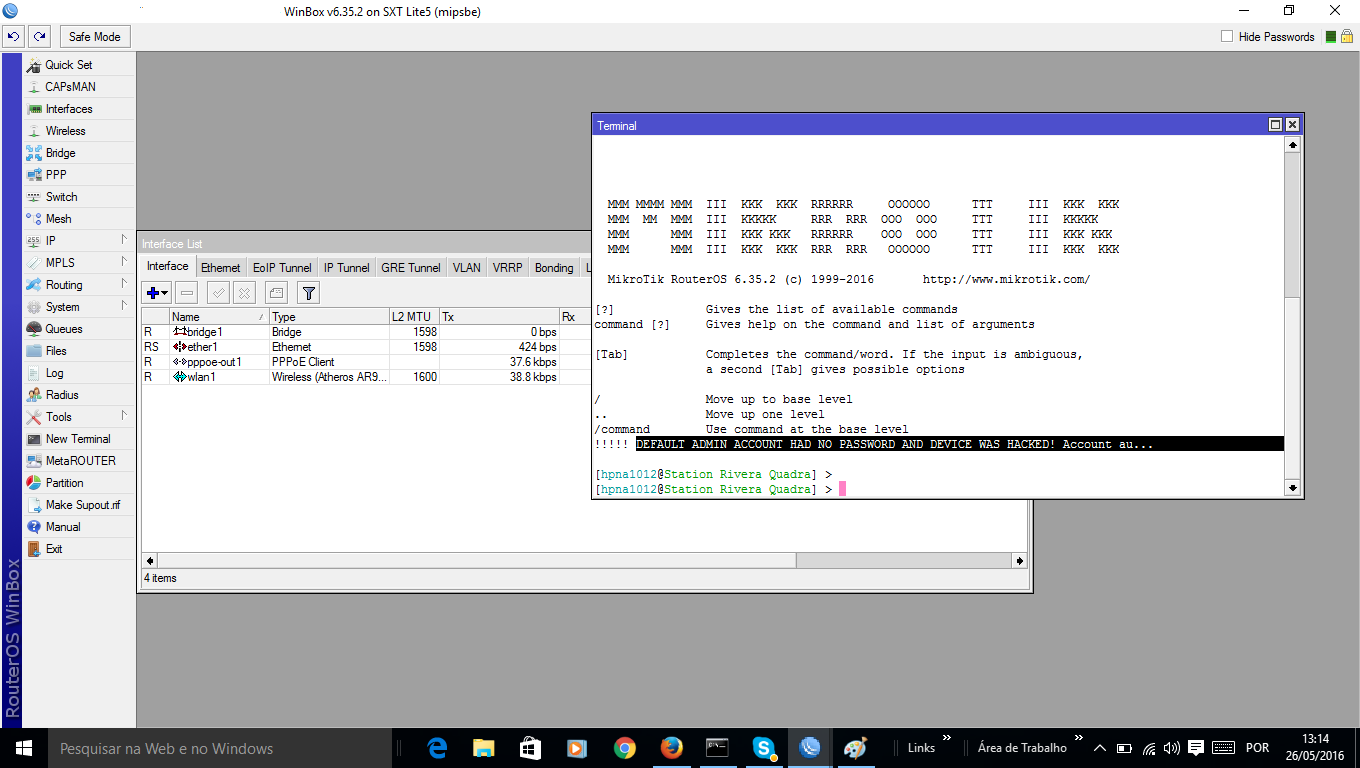
Task: Click terminal scrollbar down arrow
Action: pyautogui.click(x=1292, y=488)
